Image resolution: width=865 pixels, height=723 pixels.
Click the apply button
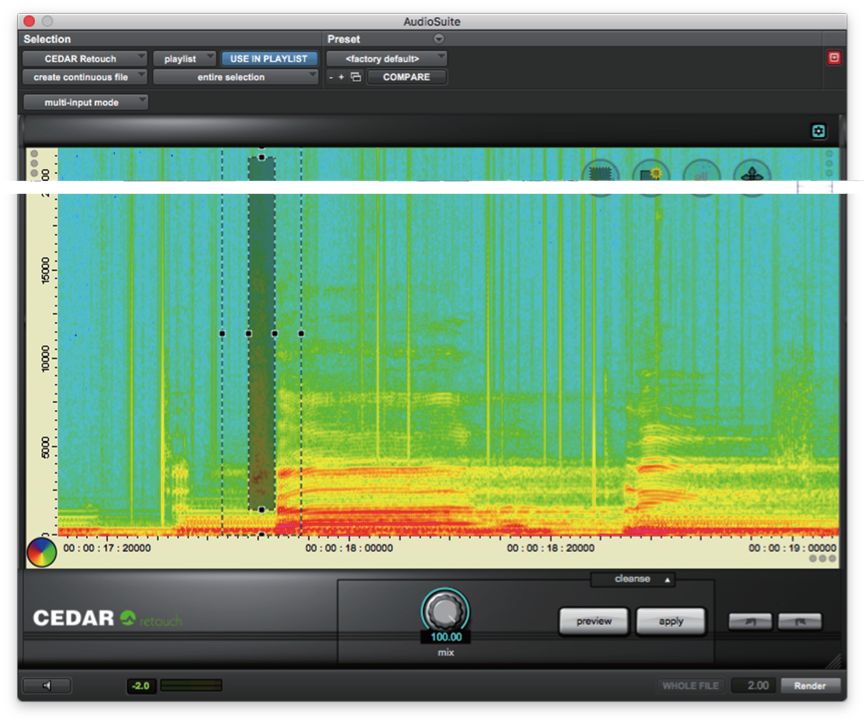click(671, 622)
